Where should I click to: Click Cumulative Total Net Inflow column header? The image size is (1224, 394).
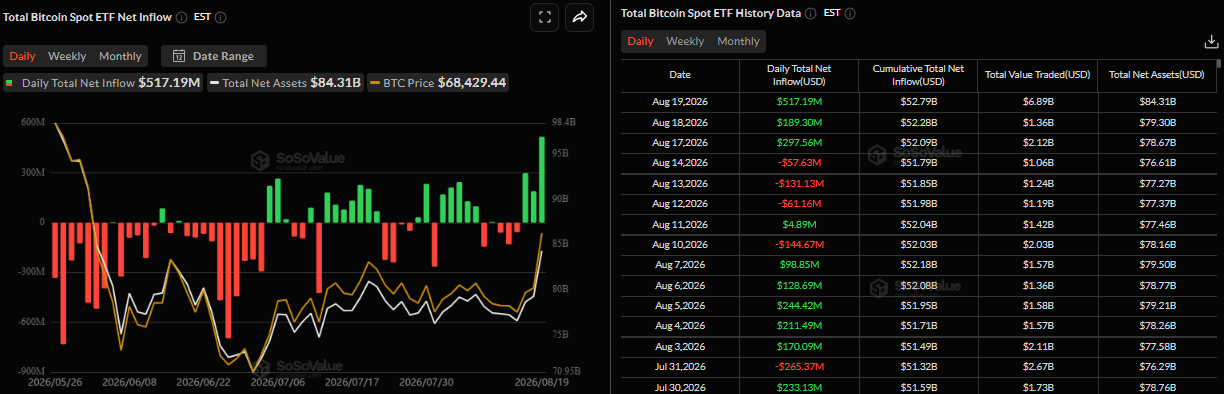pos(918,75)
